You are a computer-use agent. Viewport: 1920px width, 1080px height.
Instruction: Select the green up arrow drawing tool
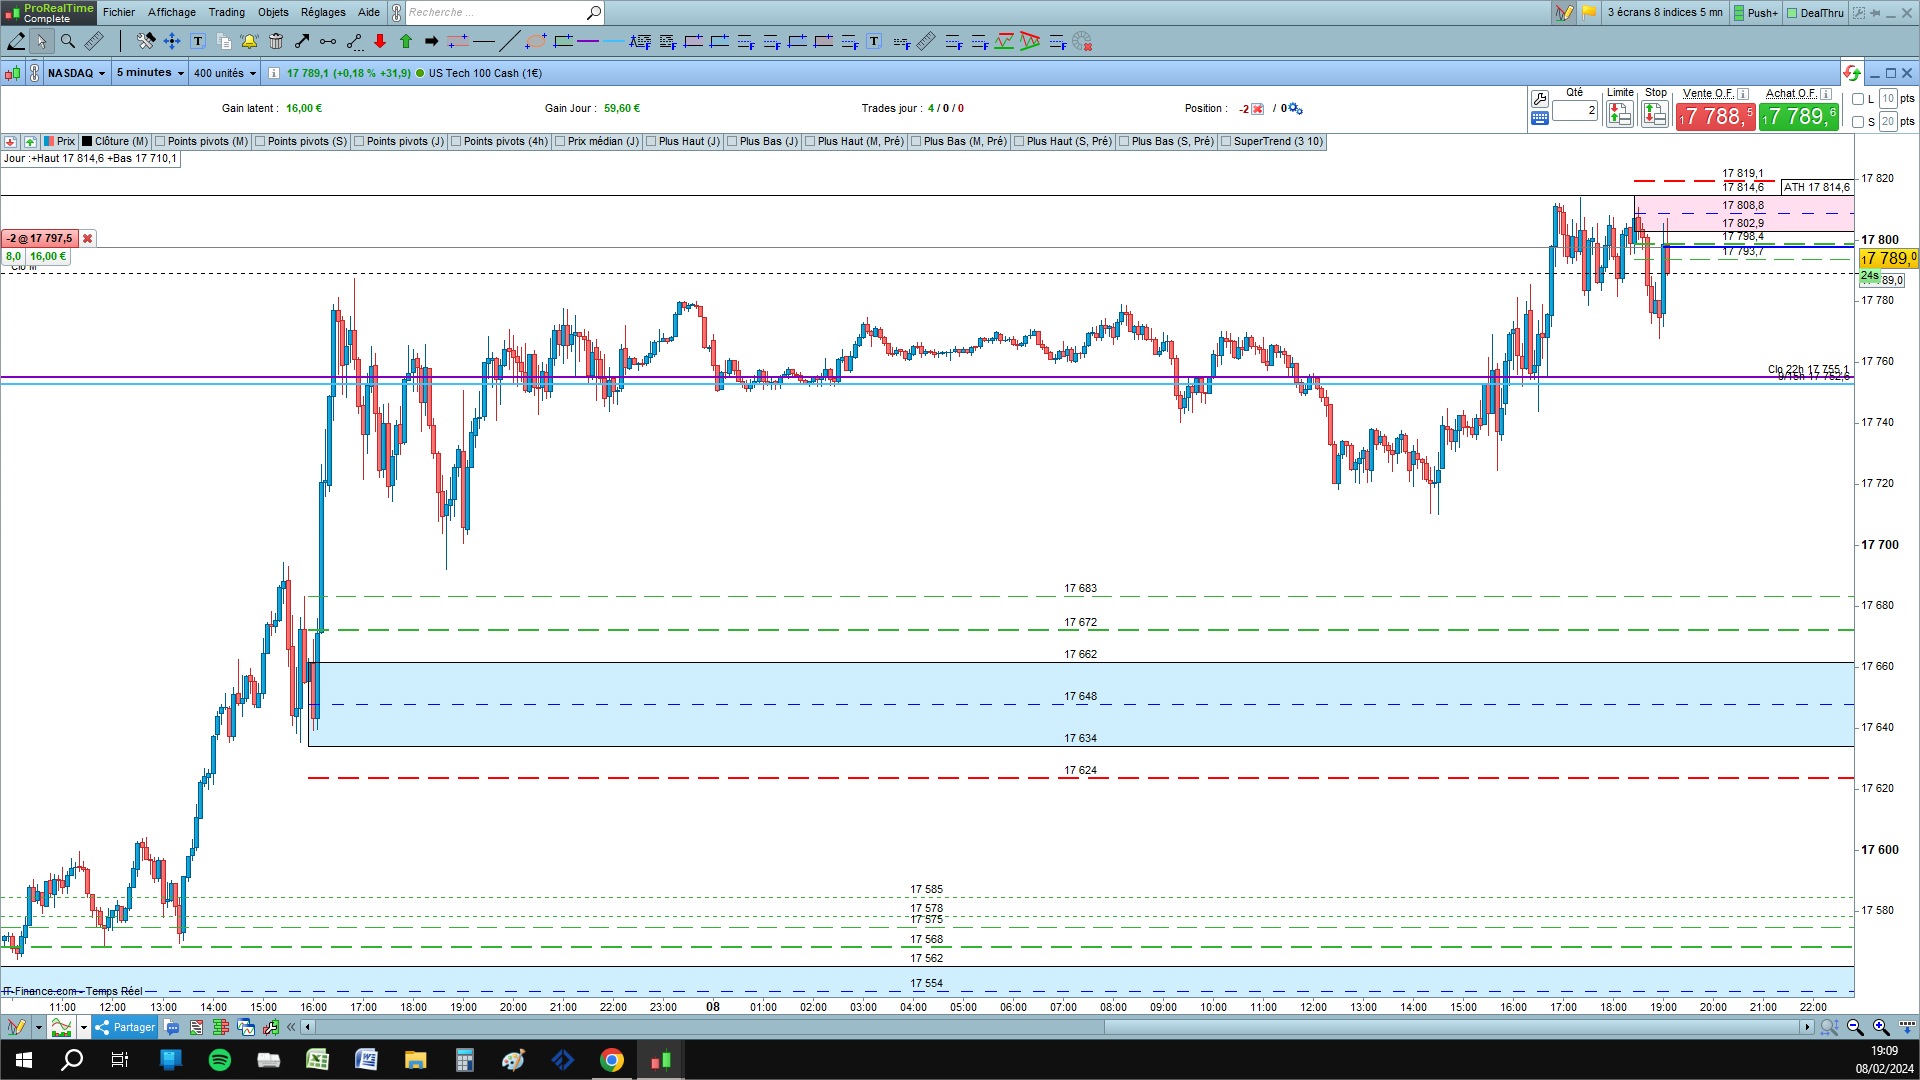pyautogui.click(x=406, y=41)
